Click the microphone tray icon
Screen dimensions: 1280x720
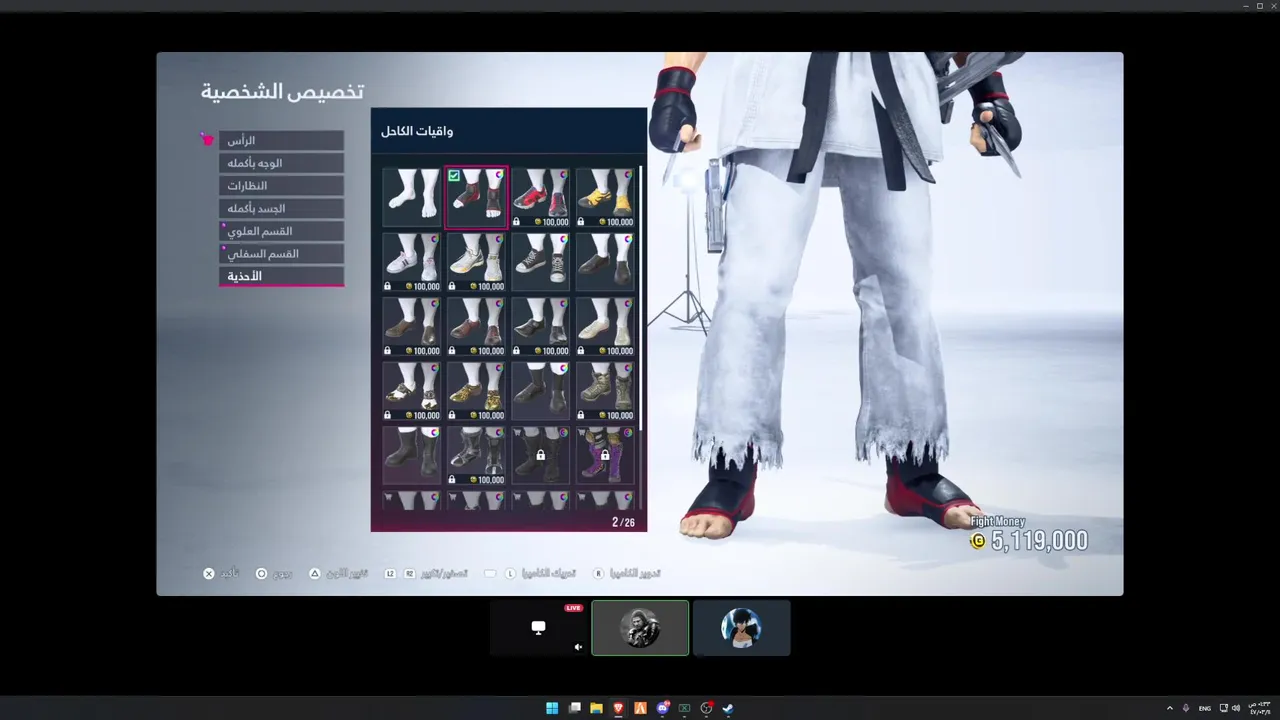point(1186,708)
